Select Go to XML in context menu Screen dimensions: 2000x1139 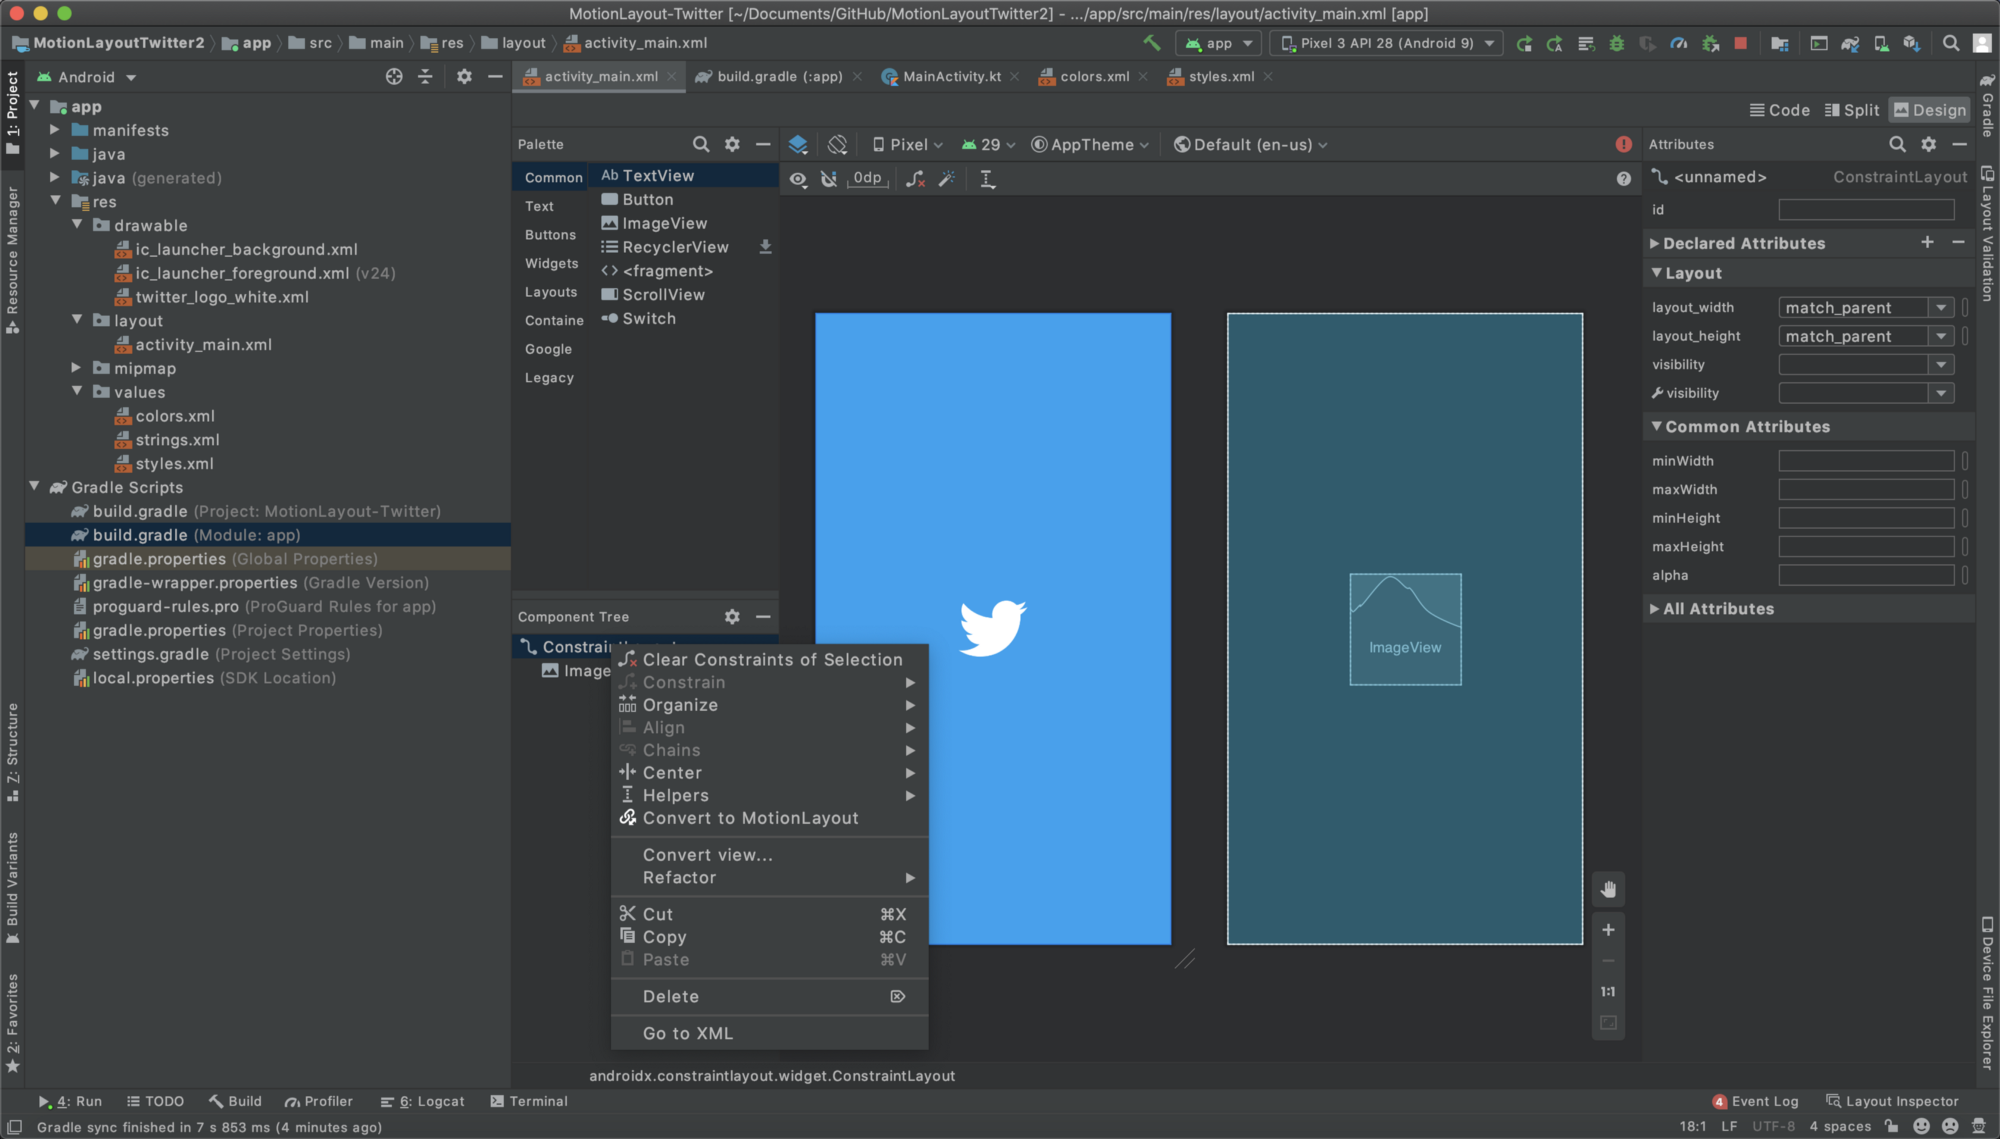[688, 1033]
